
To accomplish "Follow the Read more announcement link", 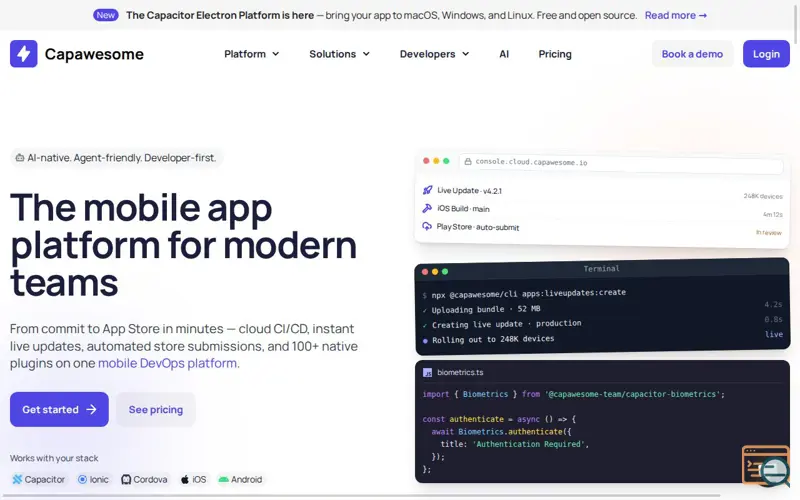I will [x=676, y=15].
